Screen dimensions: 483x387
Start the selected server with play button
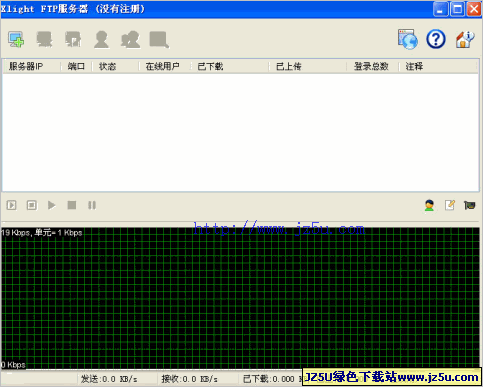pyautogui.click(x=51, y=205)
